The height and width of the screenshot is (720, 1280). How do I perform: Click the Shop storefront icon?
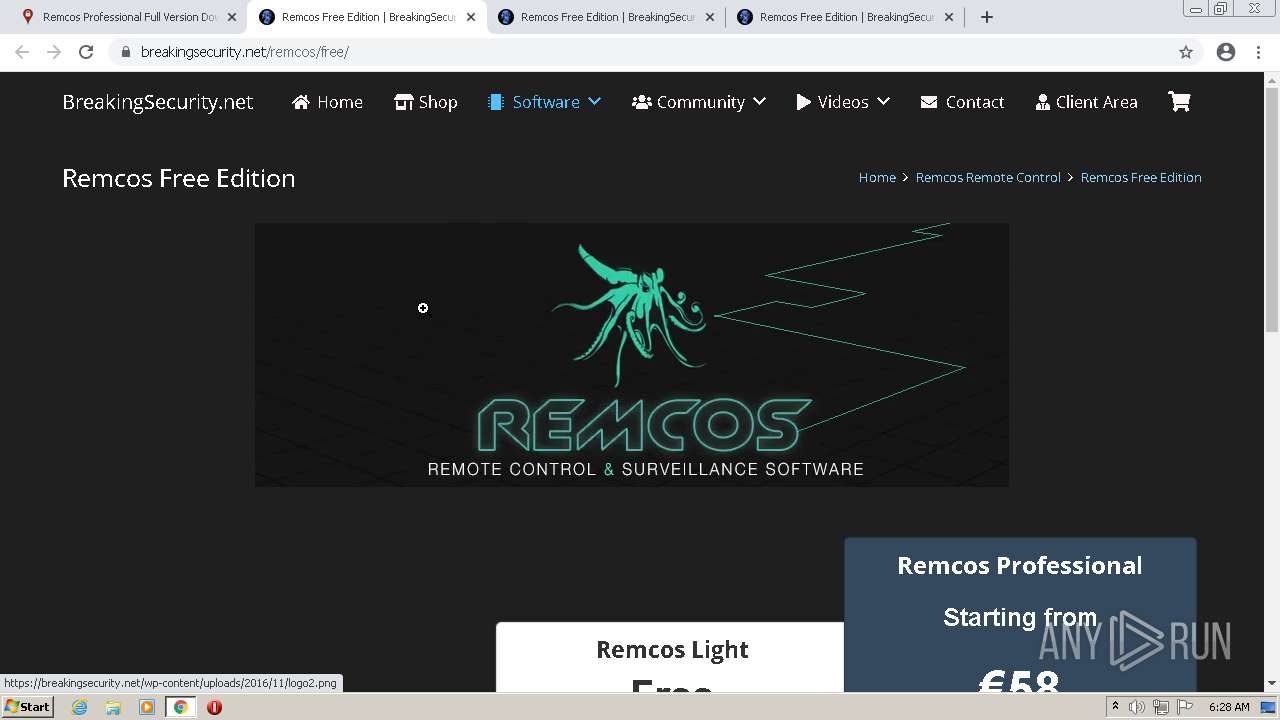click(403, 102)
